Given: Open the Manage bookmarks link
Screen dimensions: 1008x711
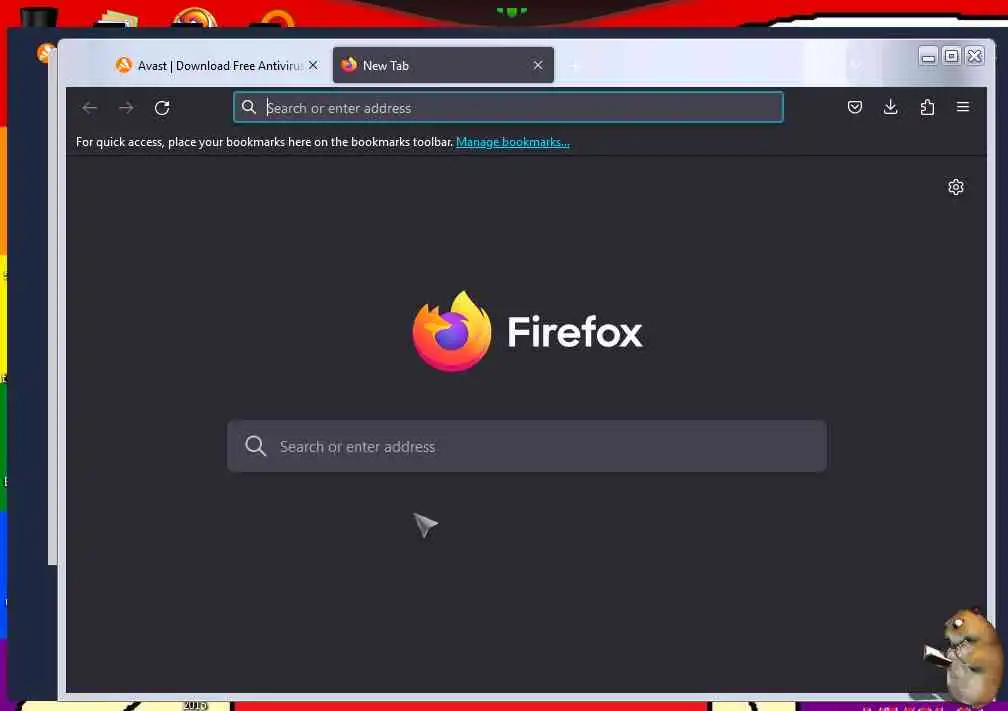Looking at the screenshot, I should [x=512, y=142].
